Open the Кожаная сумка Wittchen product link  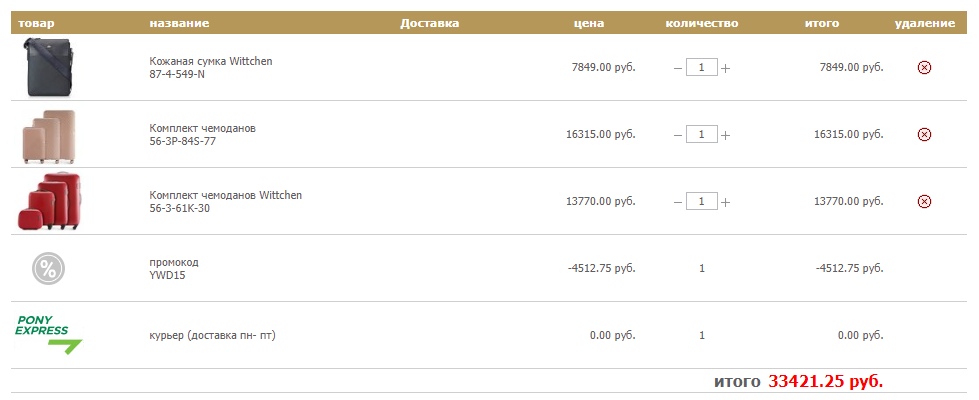click(x=210, y=61)
